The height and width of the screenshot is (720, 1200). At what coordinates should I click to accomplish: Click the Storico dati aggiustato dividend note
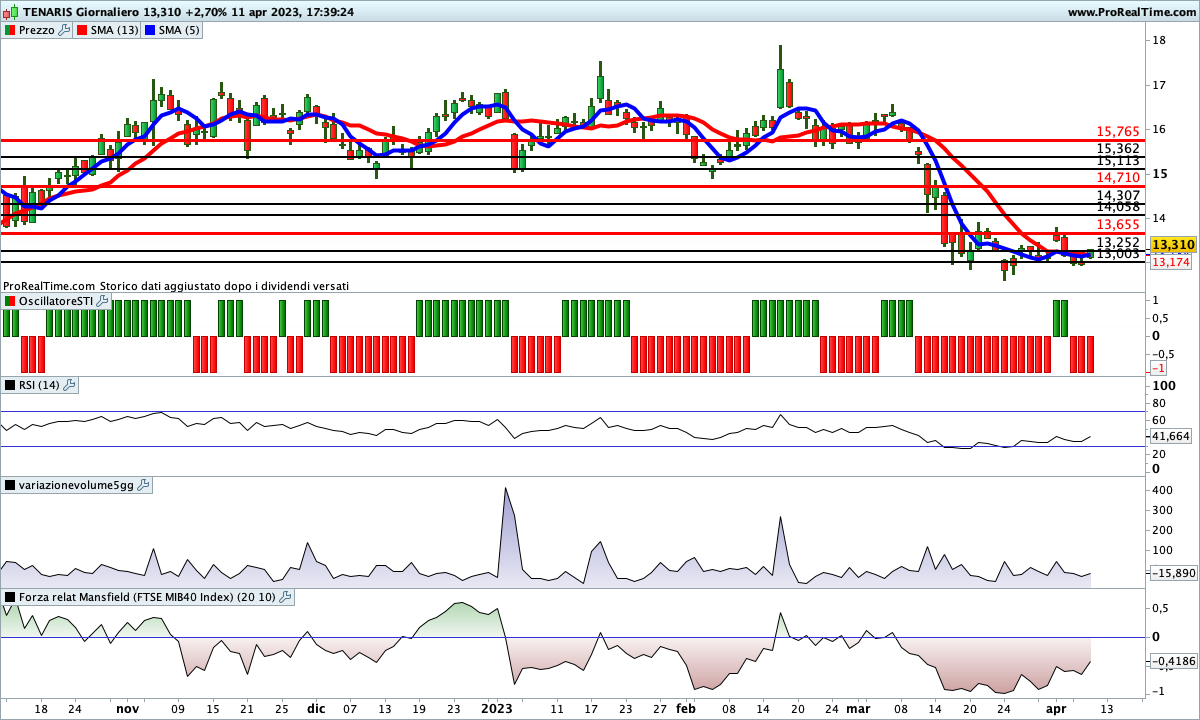click(x=224, y=286)
